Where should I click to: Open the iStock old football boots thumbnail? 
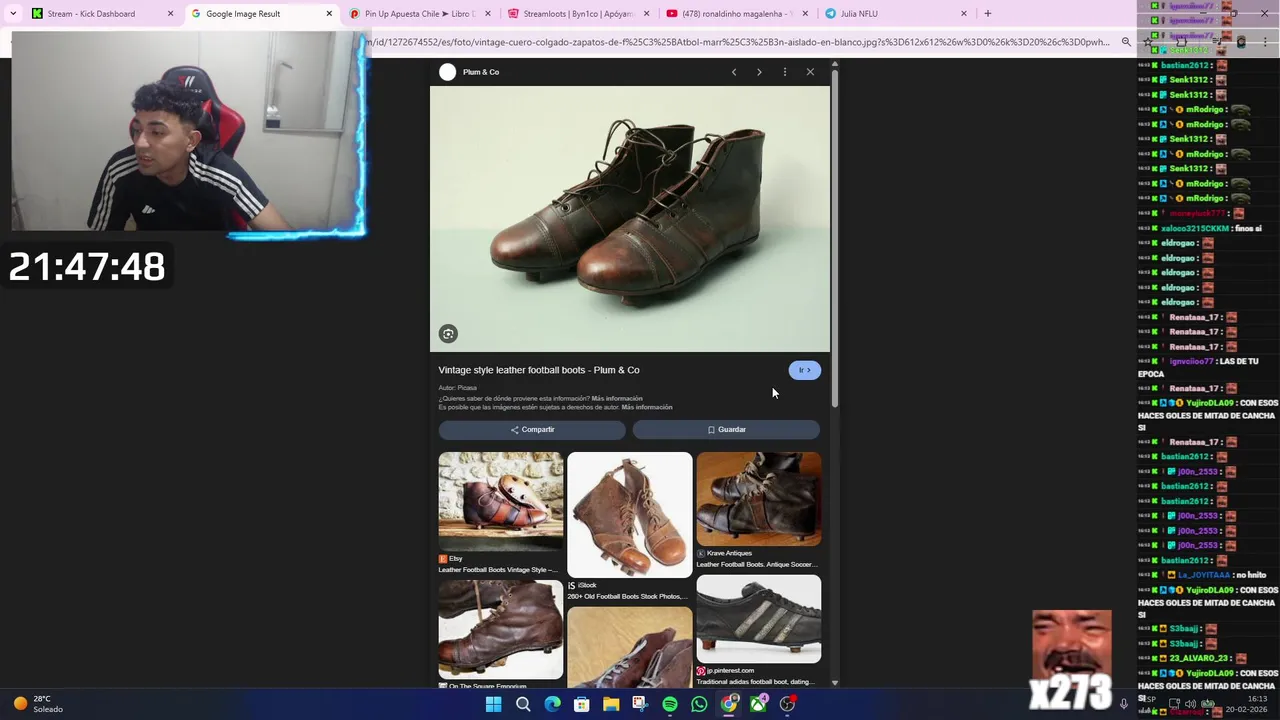tap(630, 515)
